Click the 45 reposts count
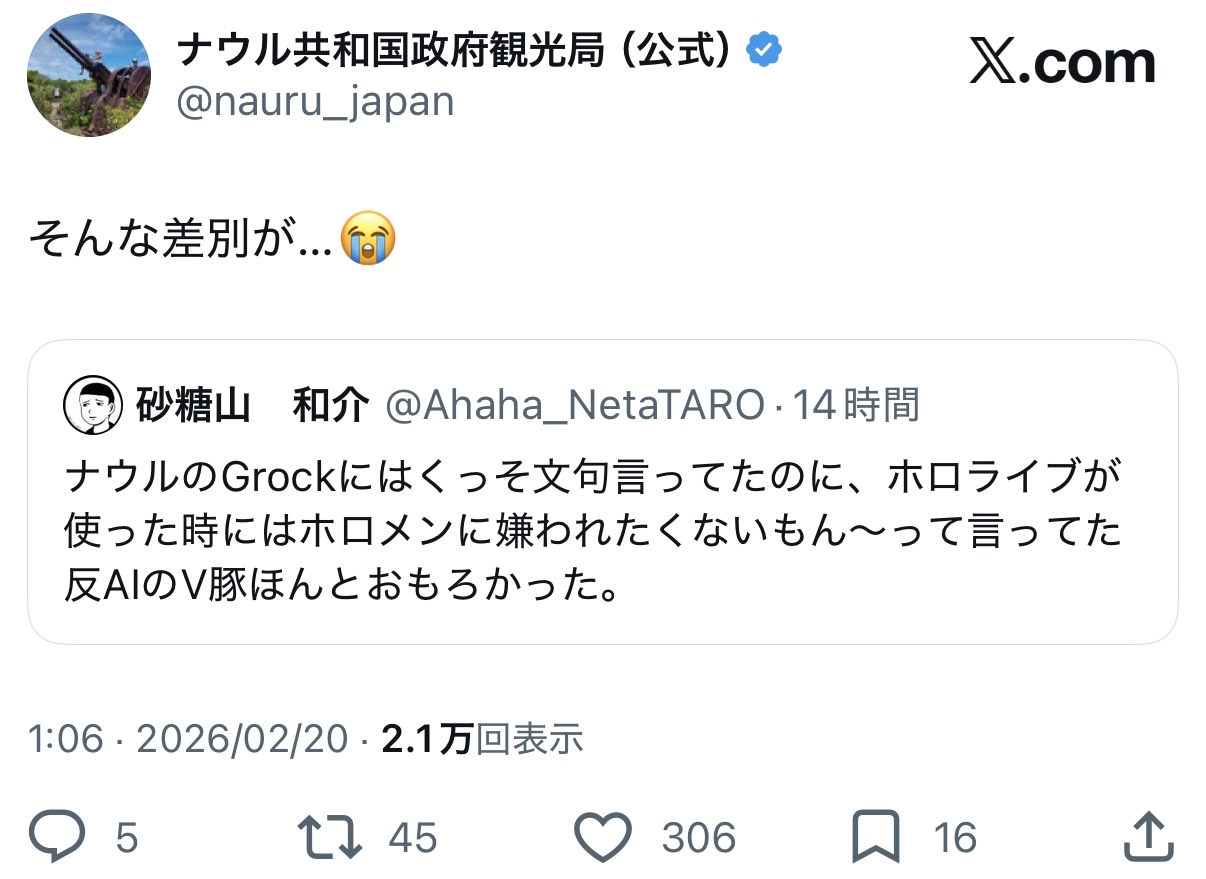Viewport: 1206px width, 879px height. pyautogui.click(x=413, y=837)
